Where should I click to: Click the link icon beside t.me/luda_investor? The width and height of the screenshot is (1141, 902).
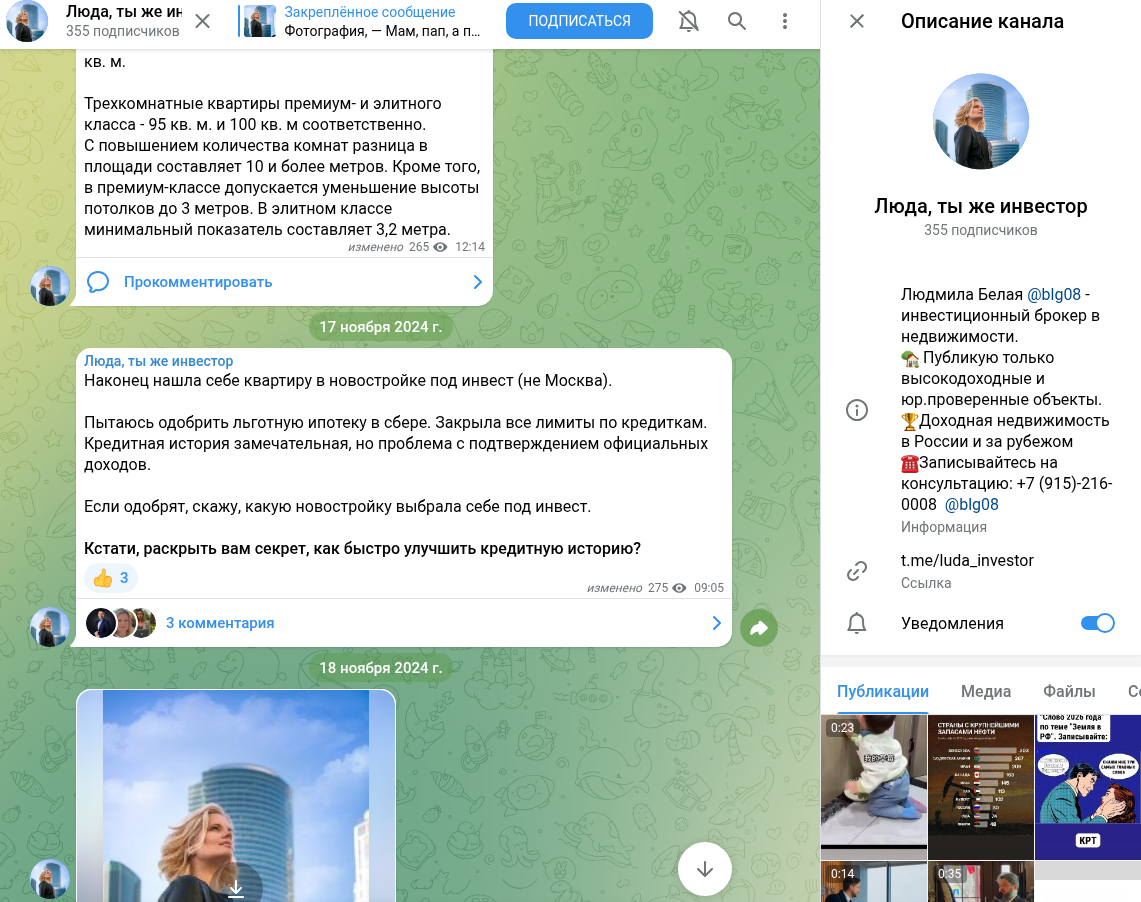pyautogui.click(x=856, y=571)
